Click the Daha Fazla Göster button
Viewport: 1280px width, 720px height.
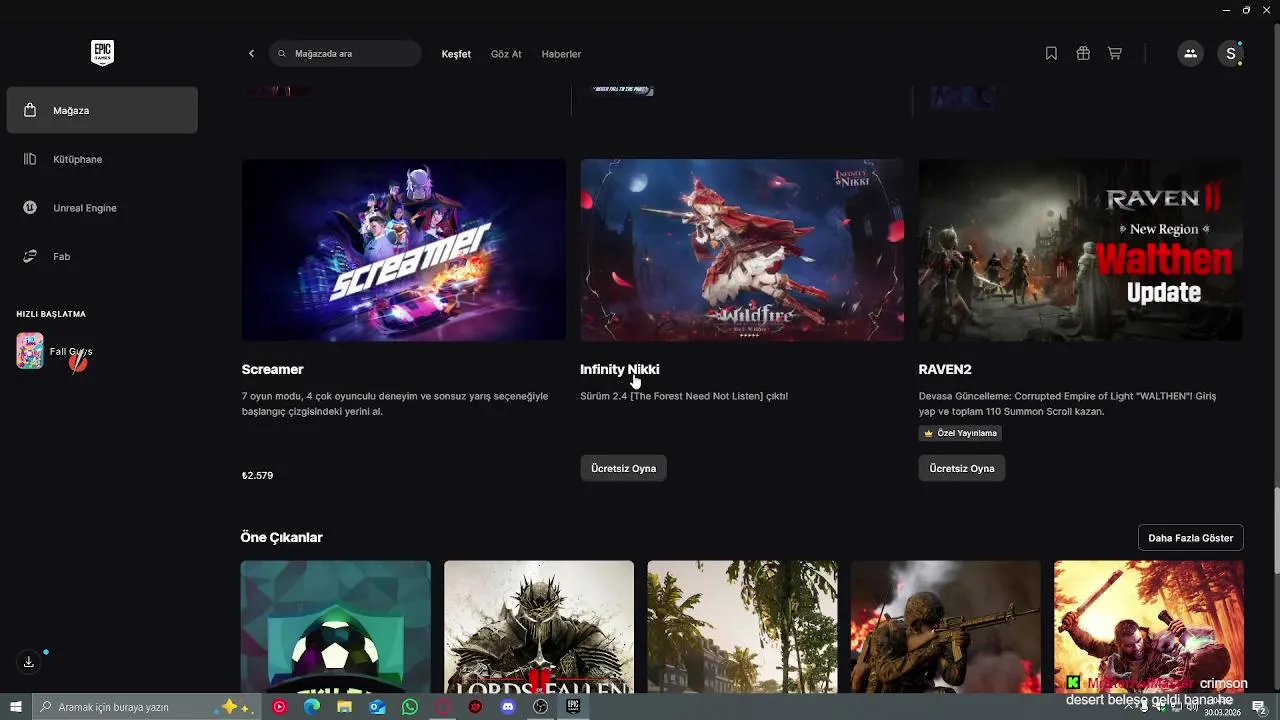[1190, 538]
